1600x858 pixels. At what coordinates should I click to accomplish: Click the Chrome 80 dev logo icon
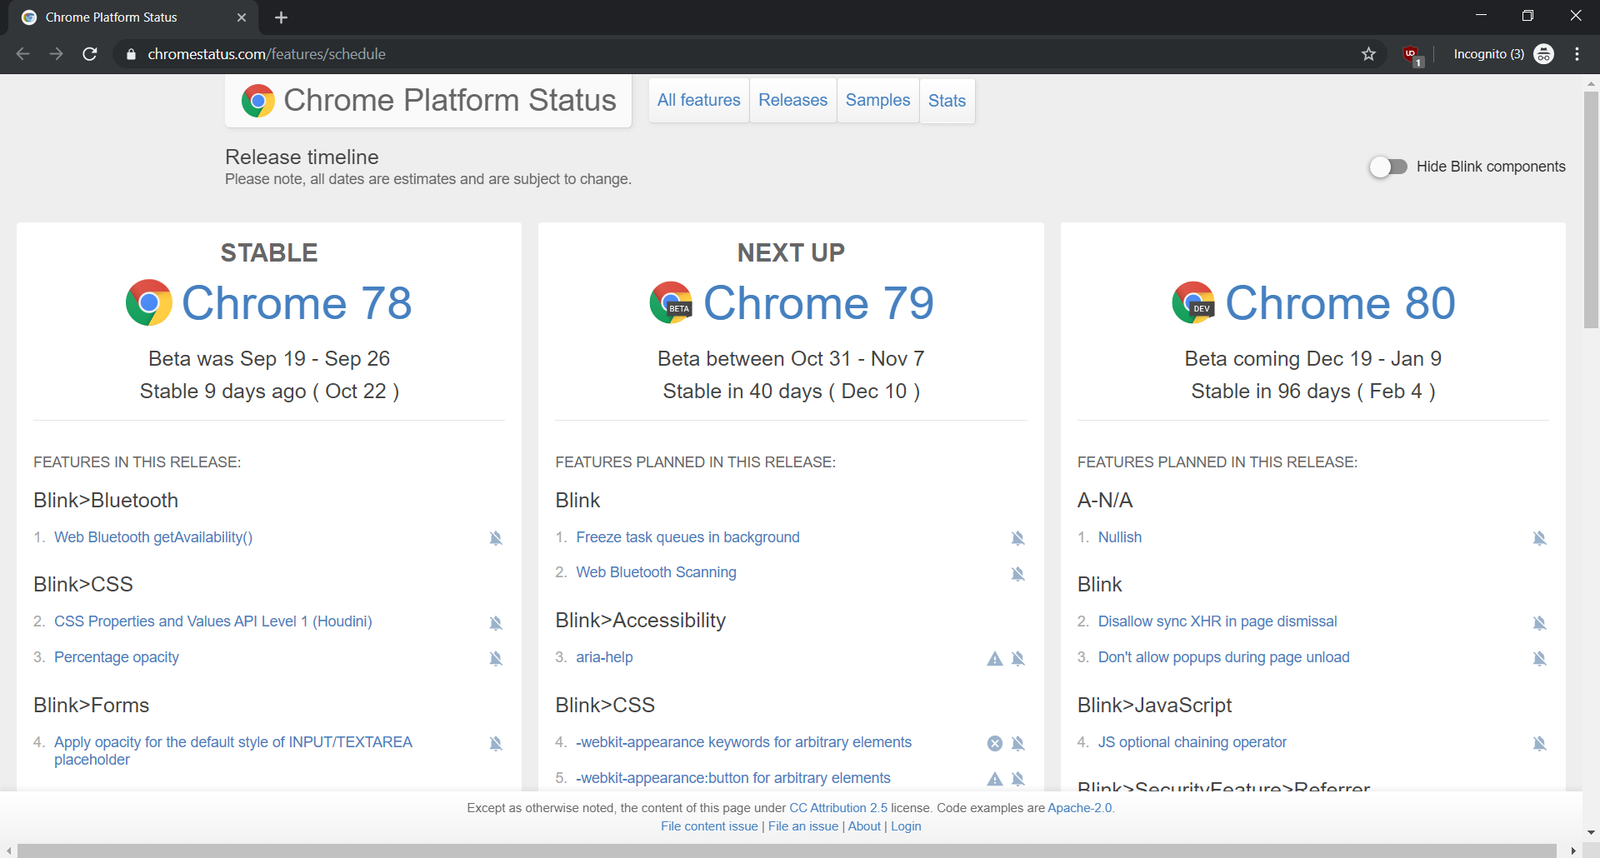point(1193,303)
